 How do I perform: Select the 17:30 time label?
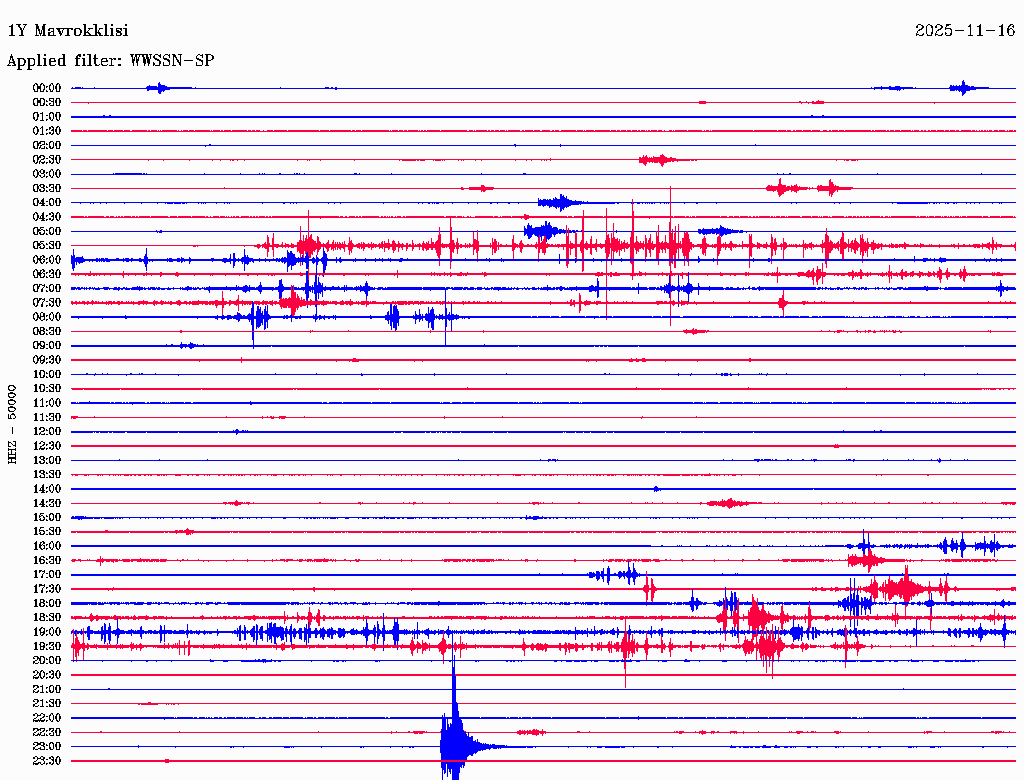[x=47, y=590]
